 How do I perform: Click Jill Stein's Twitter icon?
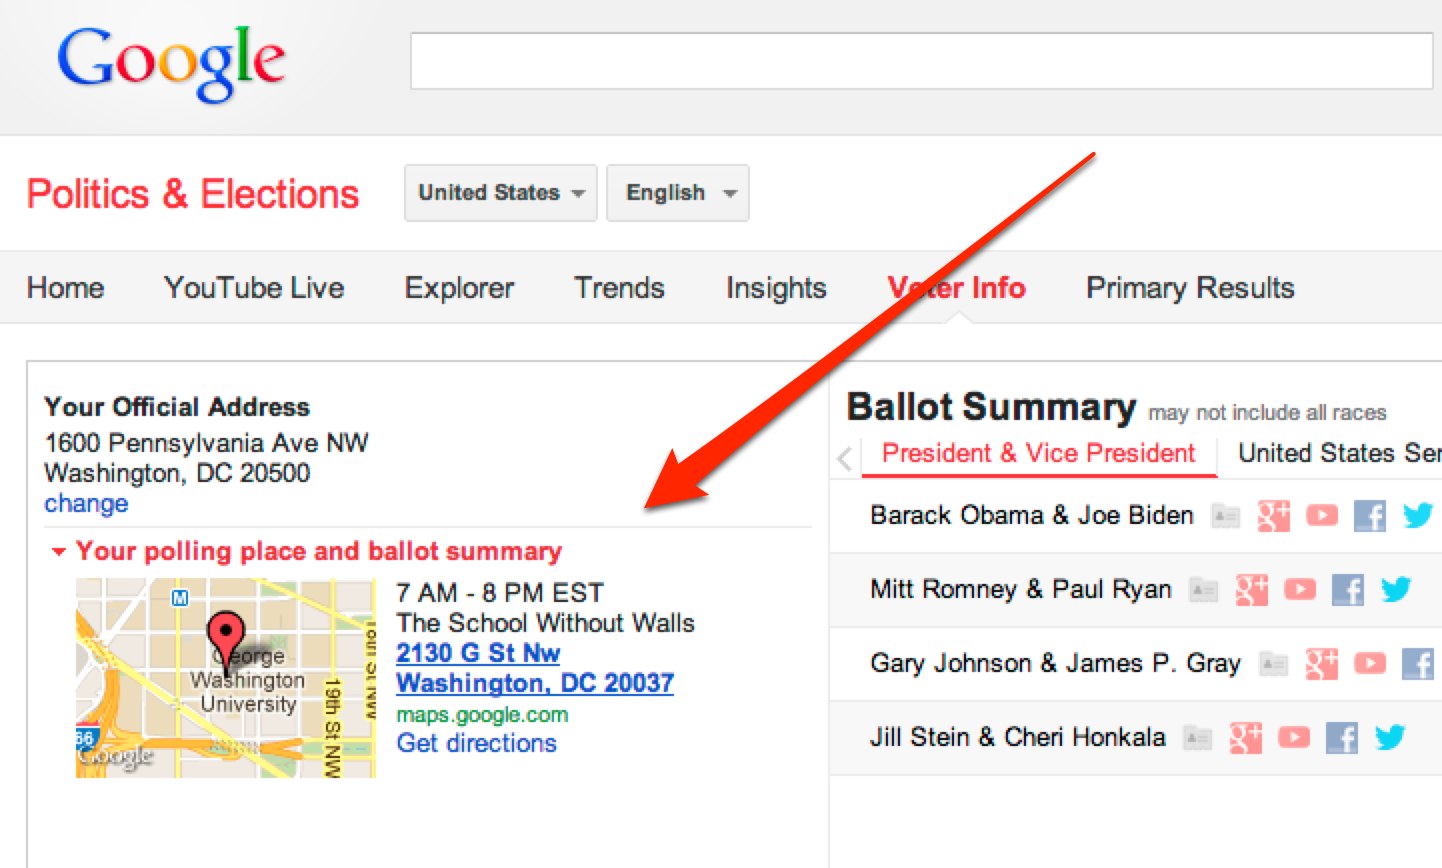coord(1390,737)
